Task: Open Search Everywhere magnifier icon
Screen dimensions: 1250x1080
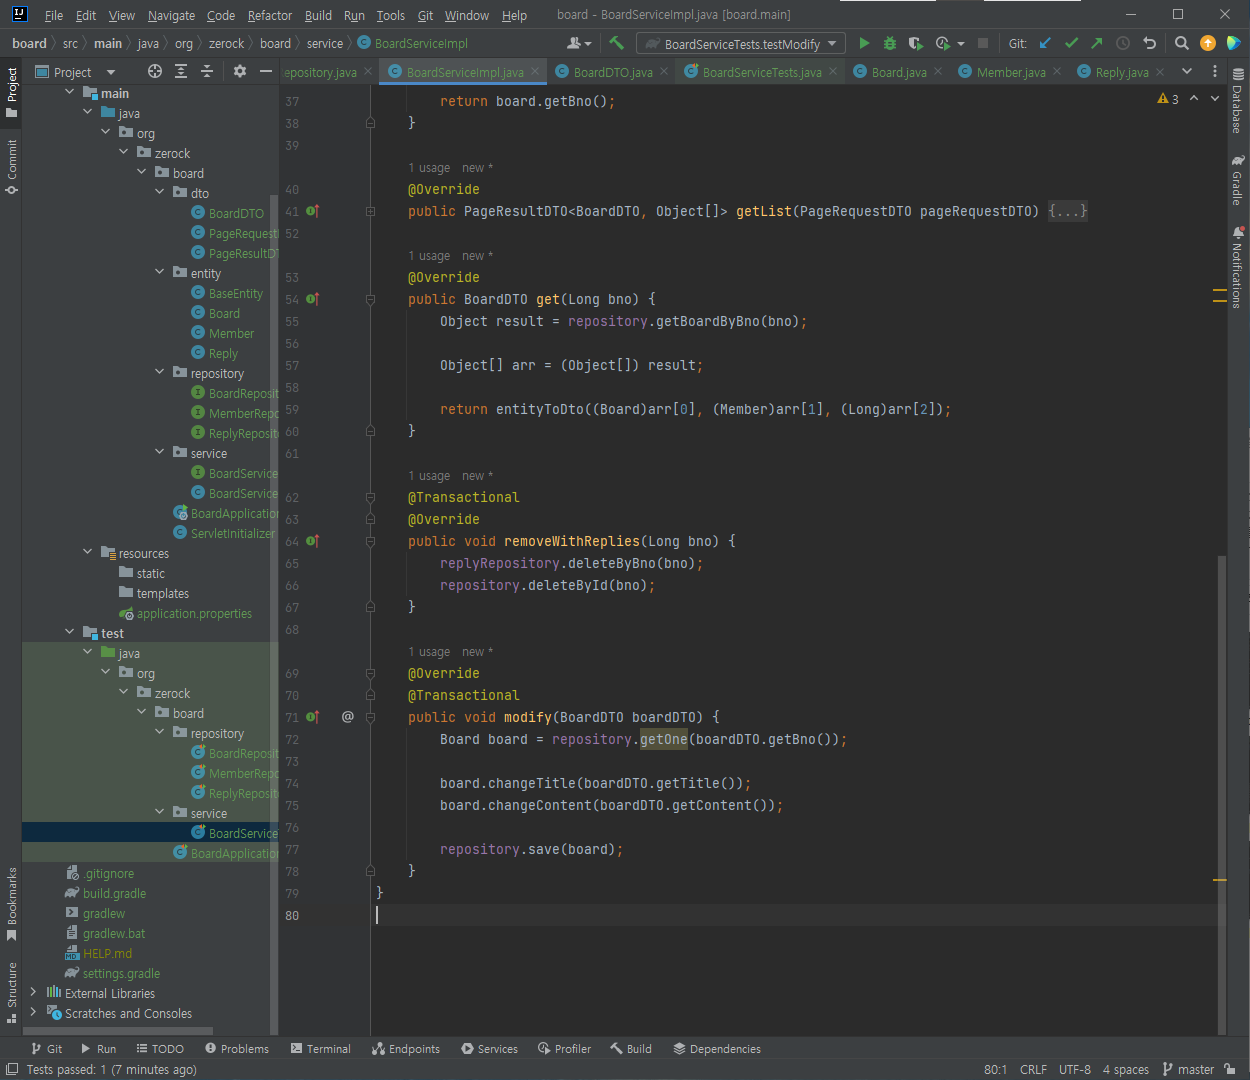Action: (1181, 43)
